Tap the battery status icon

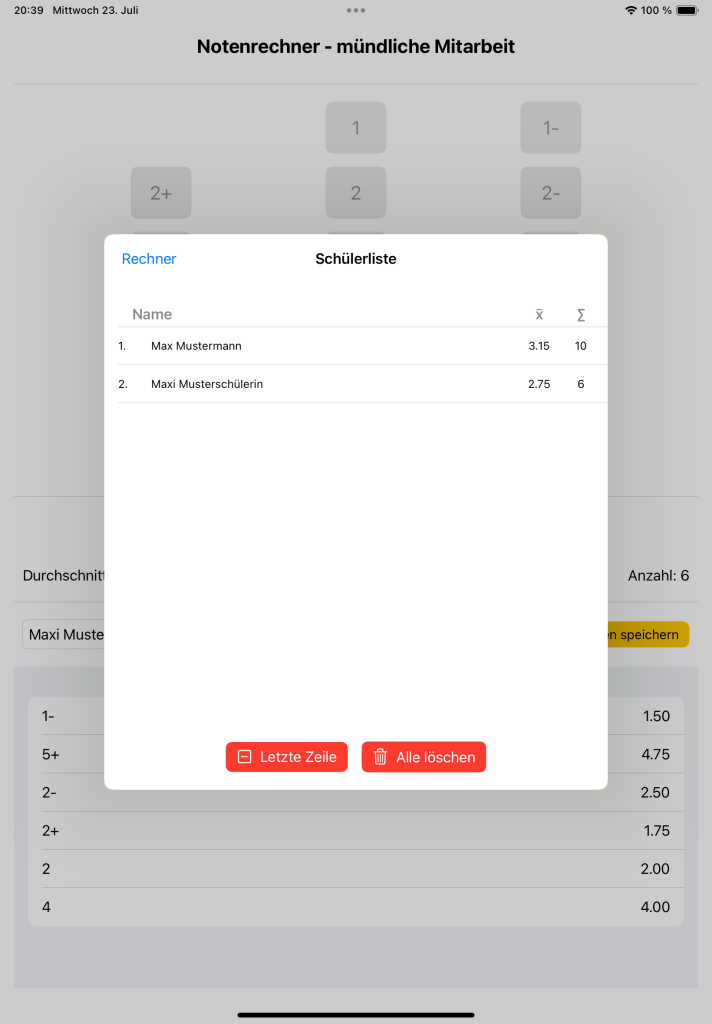click(x=687, y=10)
